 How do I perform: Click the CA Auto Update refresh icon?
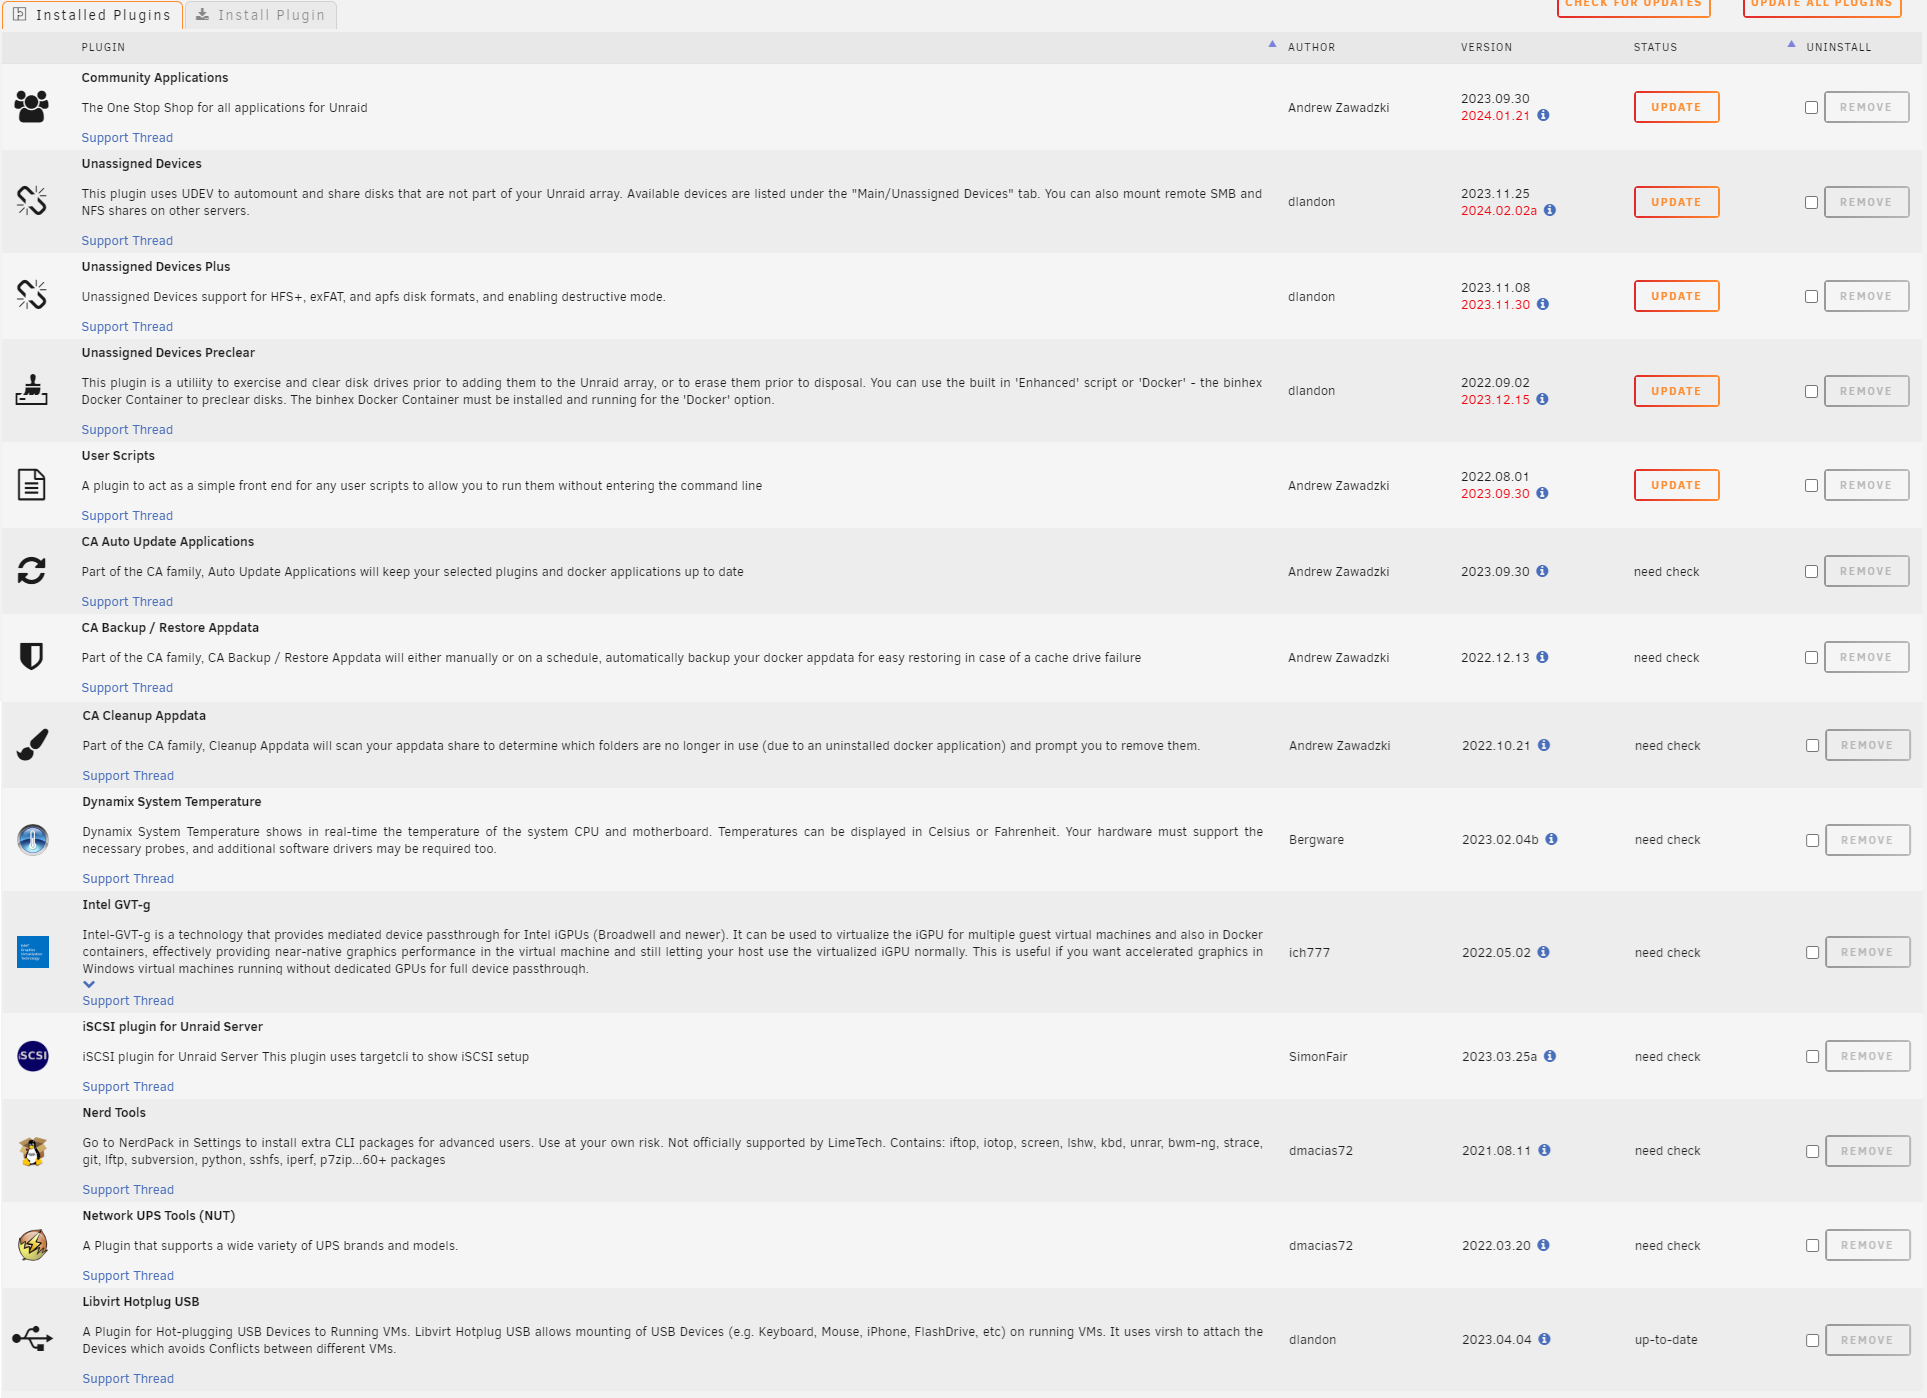pos(31,570)
